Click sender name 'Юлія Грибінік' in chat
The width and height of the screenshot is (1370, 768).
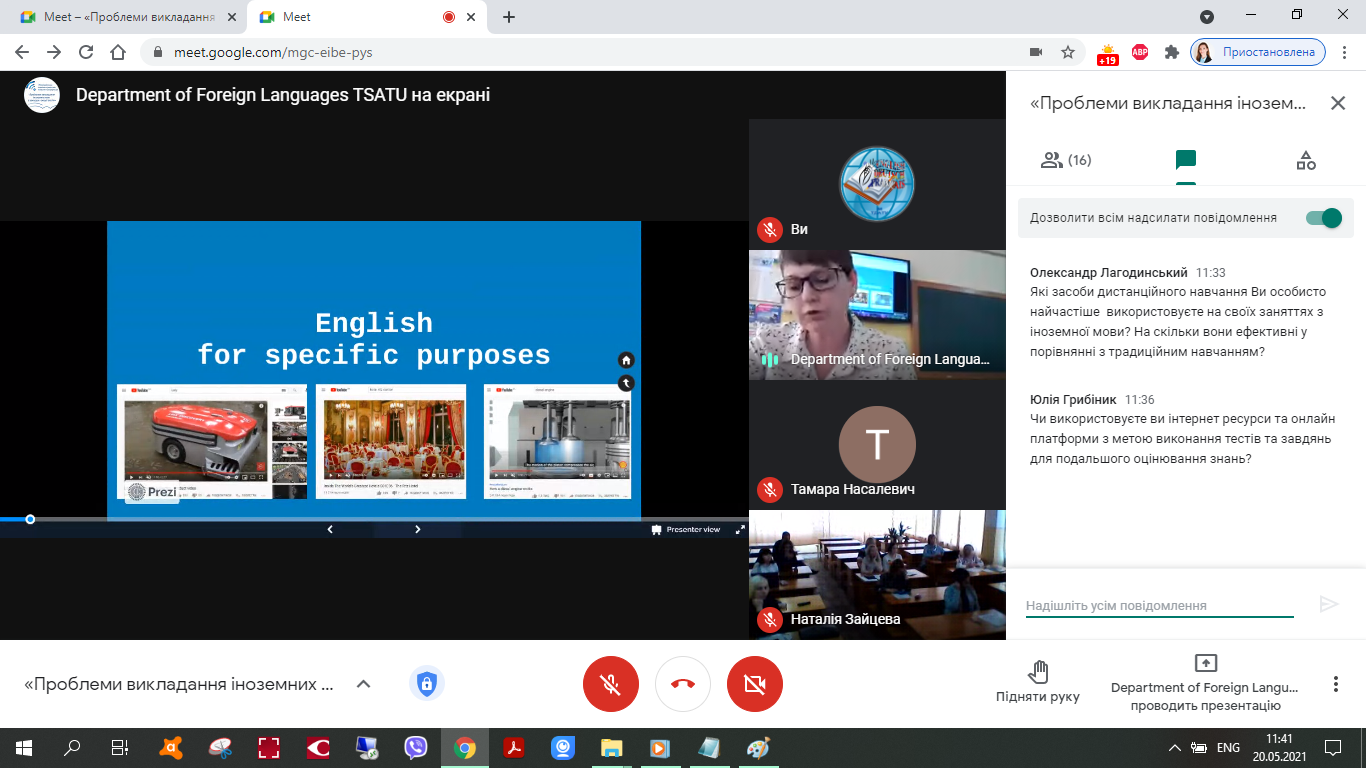(x=1073, y=399)
